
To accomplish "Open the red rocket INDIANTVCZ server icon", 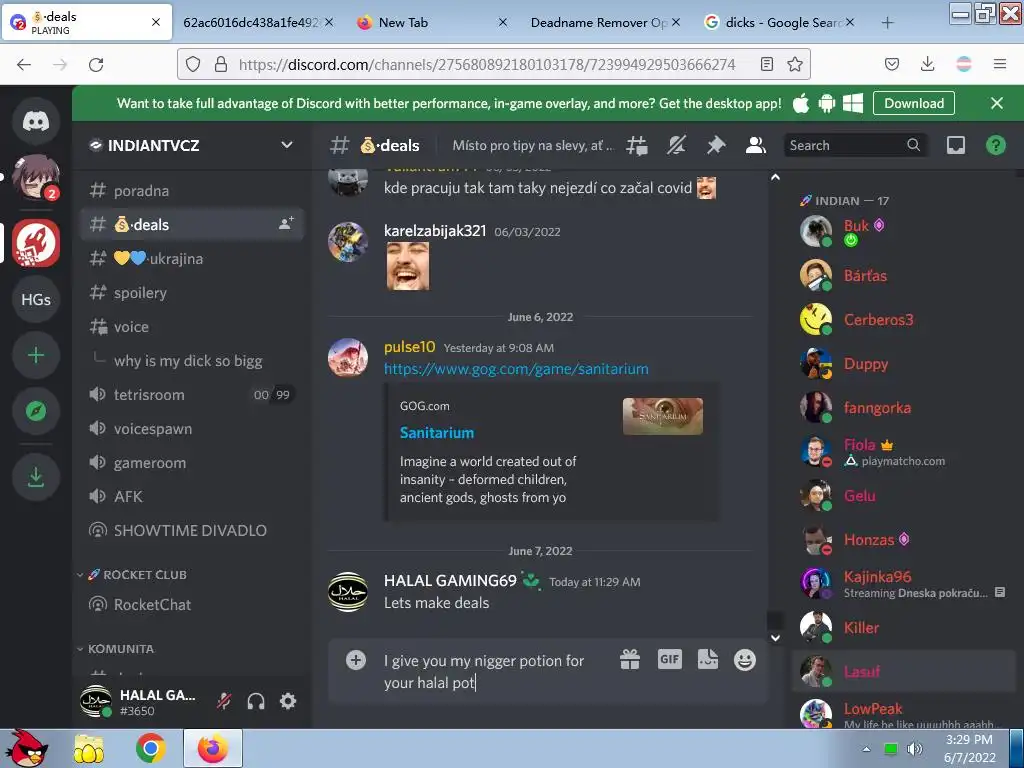I will [x=36, y=243].
